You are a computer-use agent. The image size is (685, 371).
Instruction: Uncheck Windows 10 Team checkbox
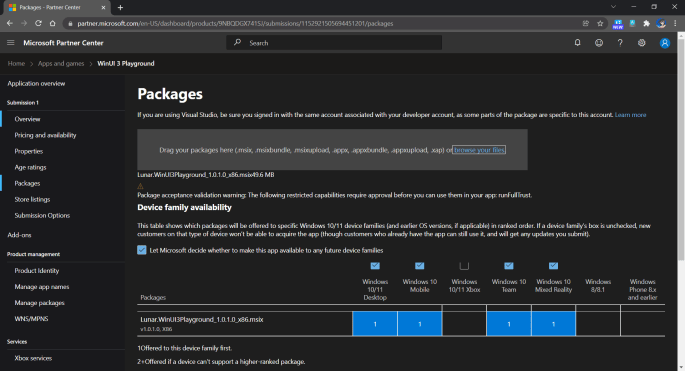509,266
